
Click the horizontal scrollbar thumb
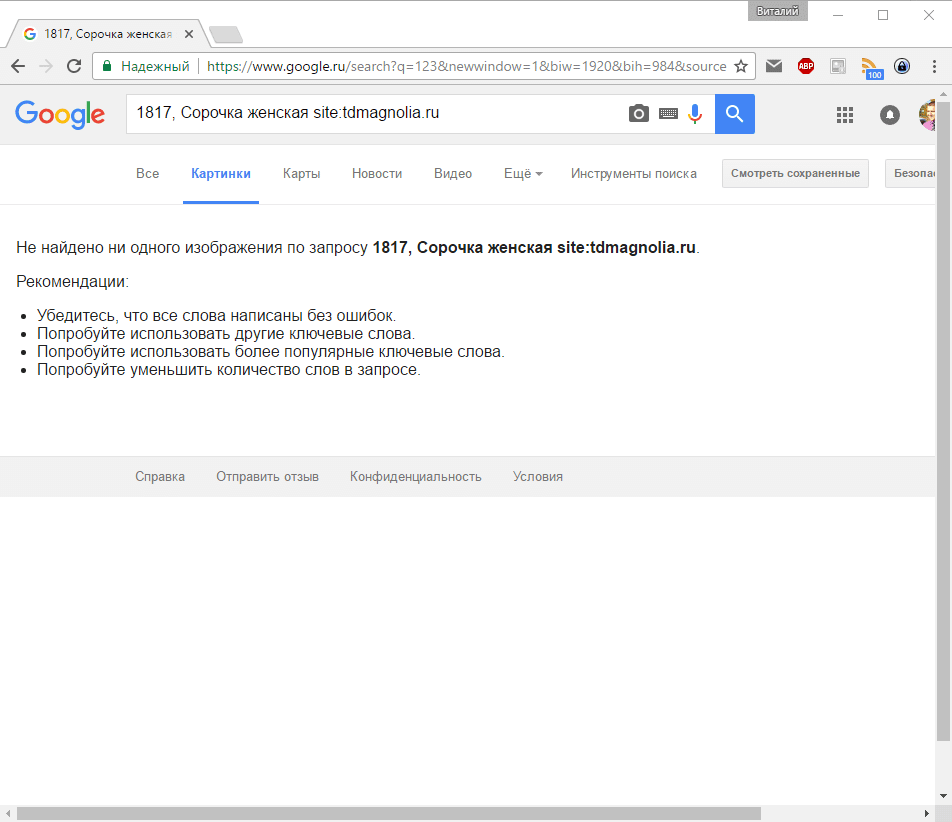point(389,814)
